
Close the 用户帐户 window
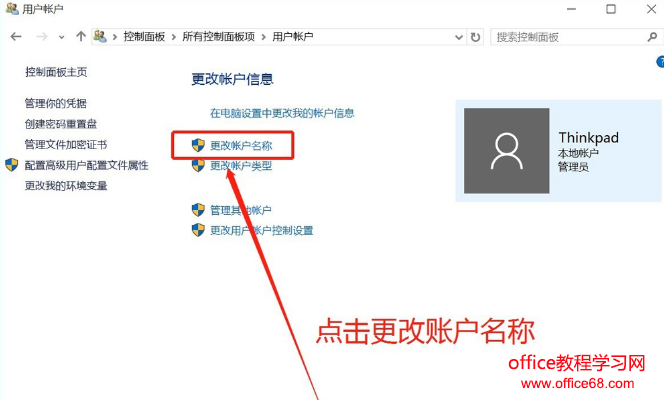pyautogui.click(x=651, y=9)
